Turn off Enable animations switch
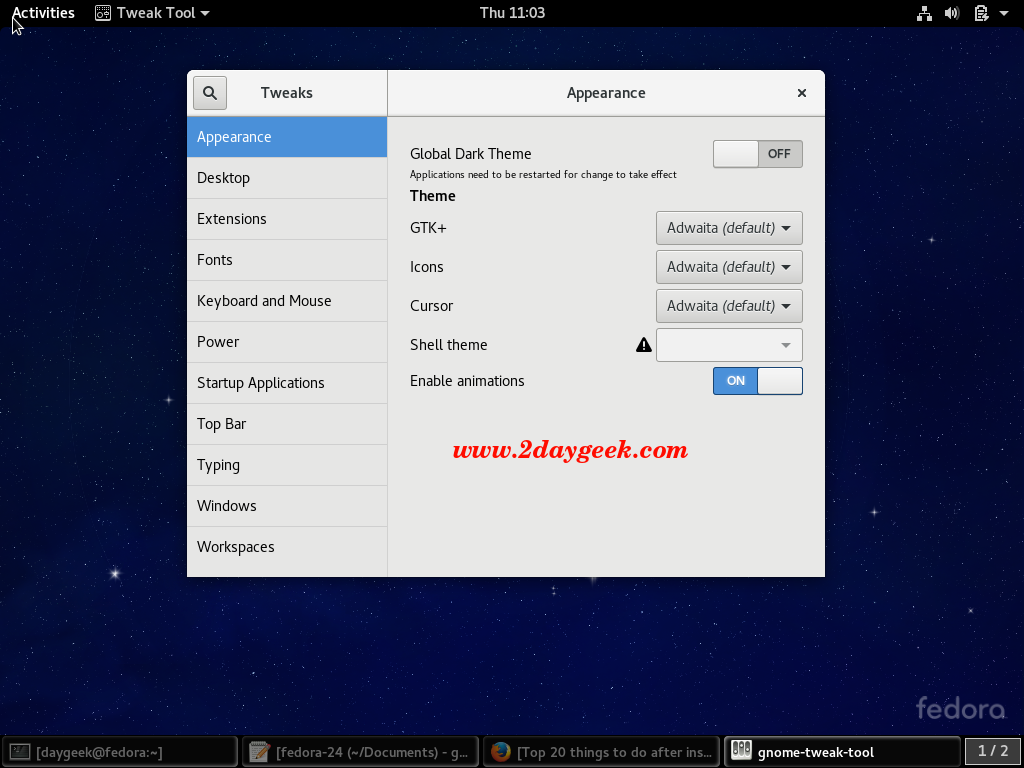This screenshot has width=1024, height=768. [x=758, y=381]
